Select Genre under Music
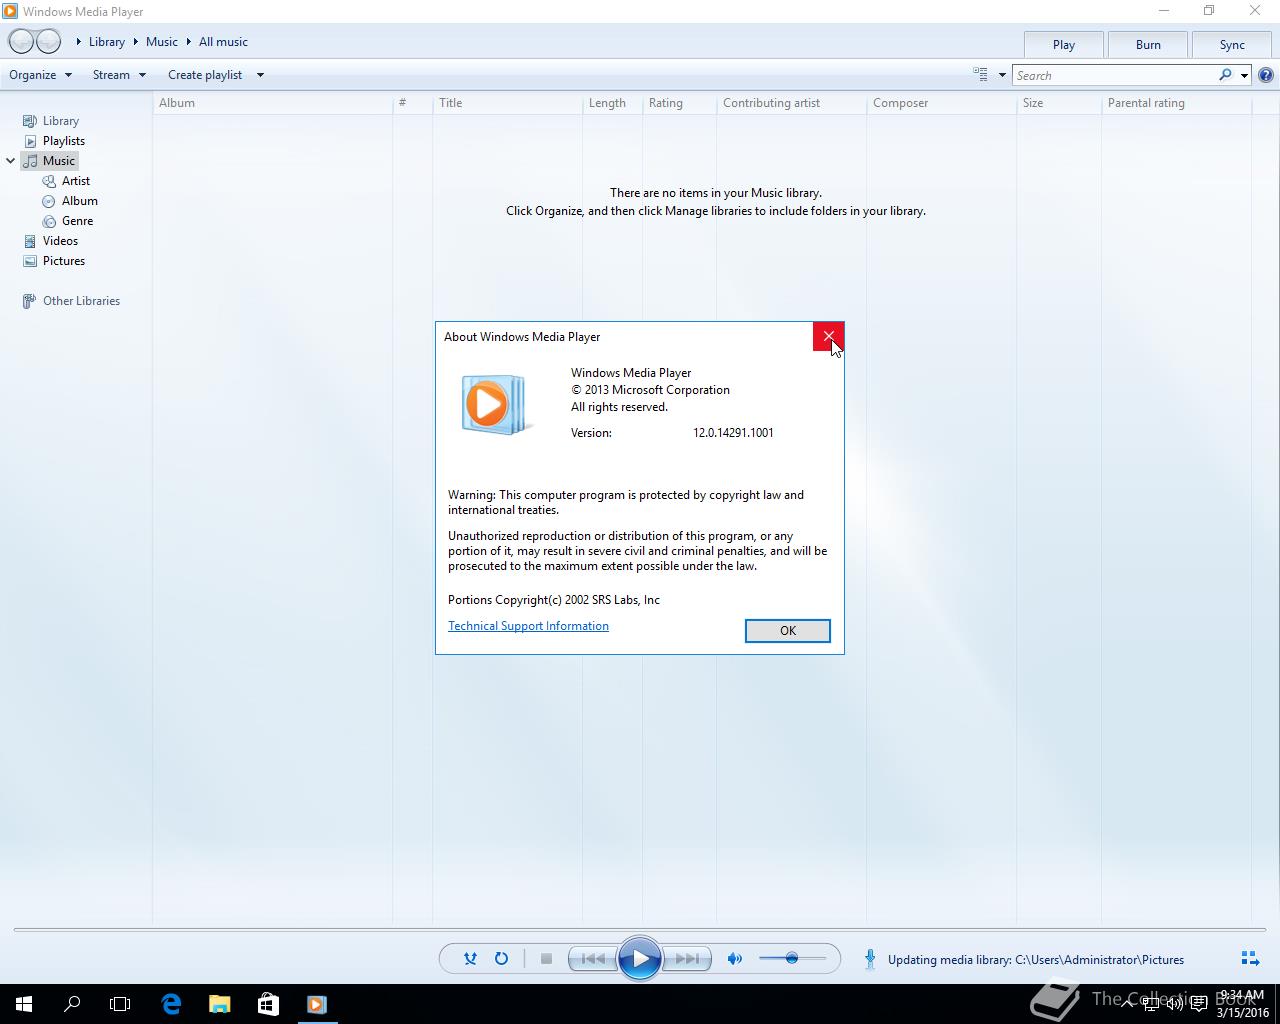1280x1024 pixels. click(68, 221)
